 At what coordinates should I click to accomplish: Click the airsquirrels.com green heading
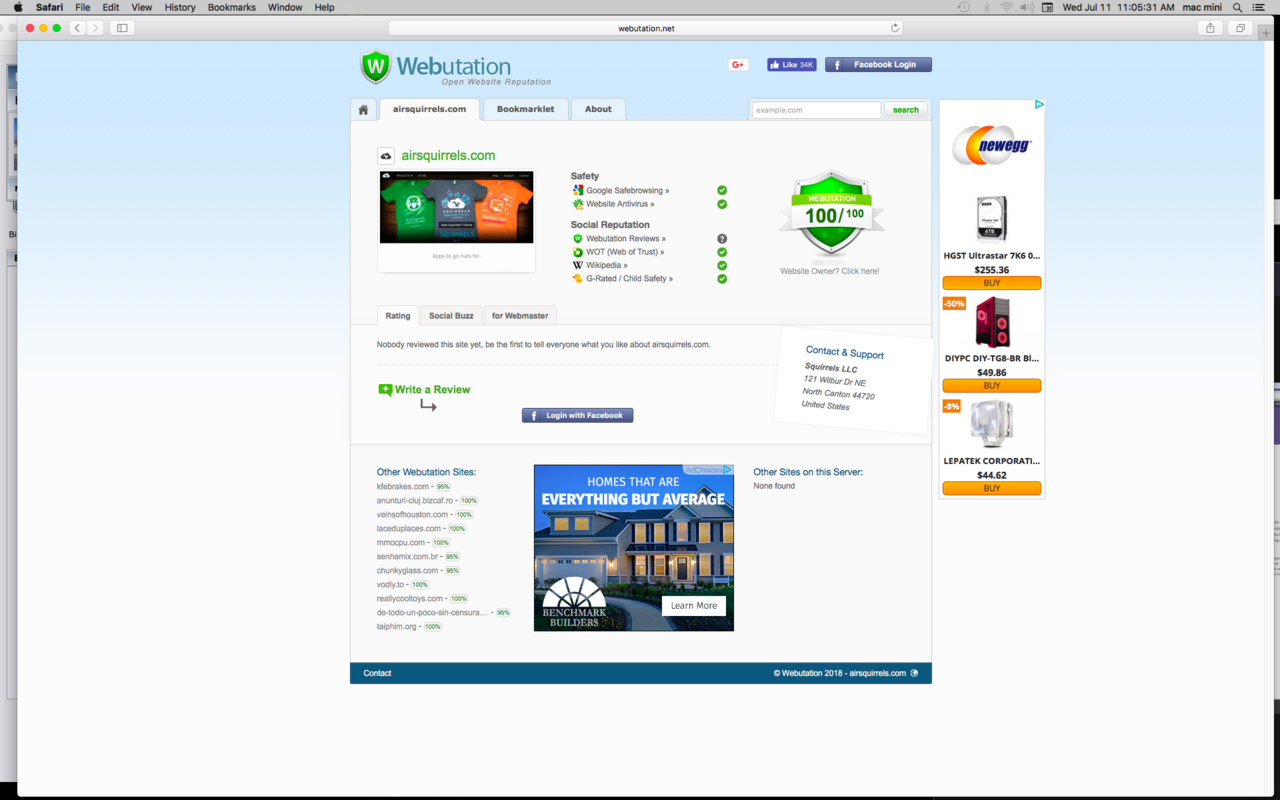click(448, 156)
